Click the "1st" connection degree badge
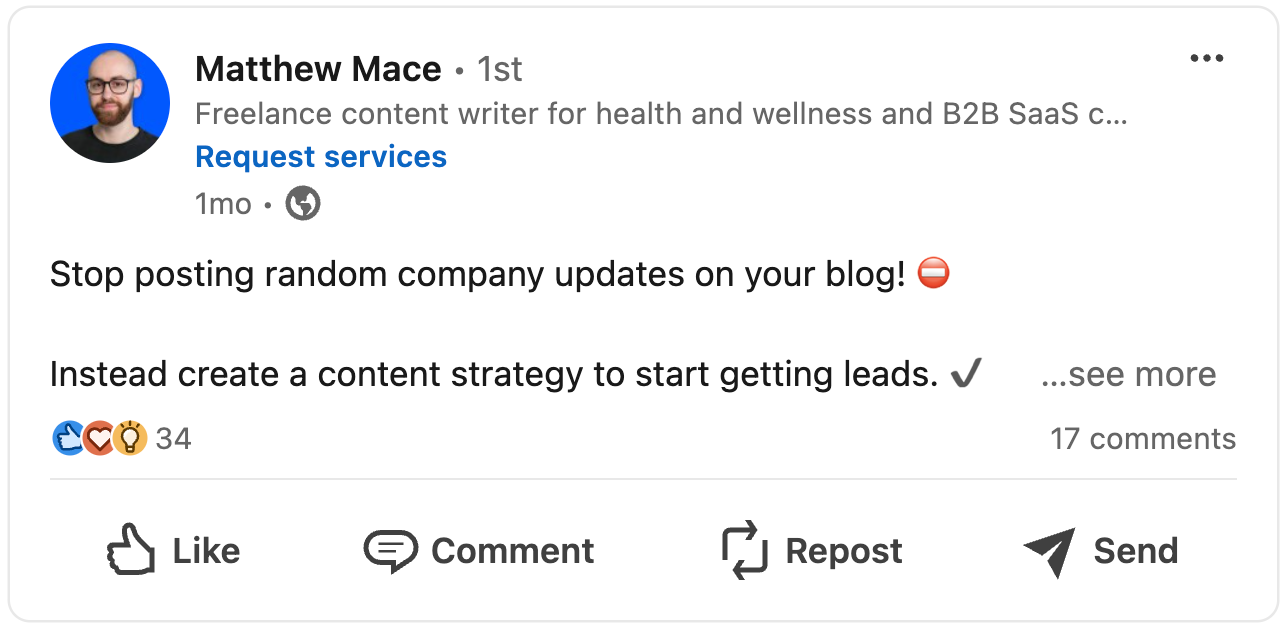The width and height of the screenshot is (1288, 632). [x=499, y=69]
